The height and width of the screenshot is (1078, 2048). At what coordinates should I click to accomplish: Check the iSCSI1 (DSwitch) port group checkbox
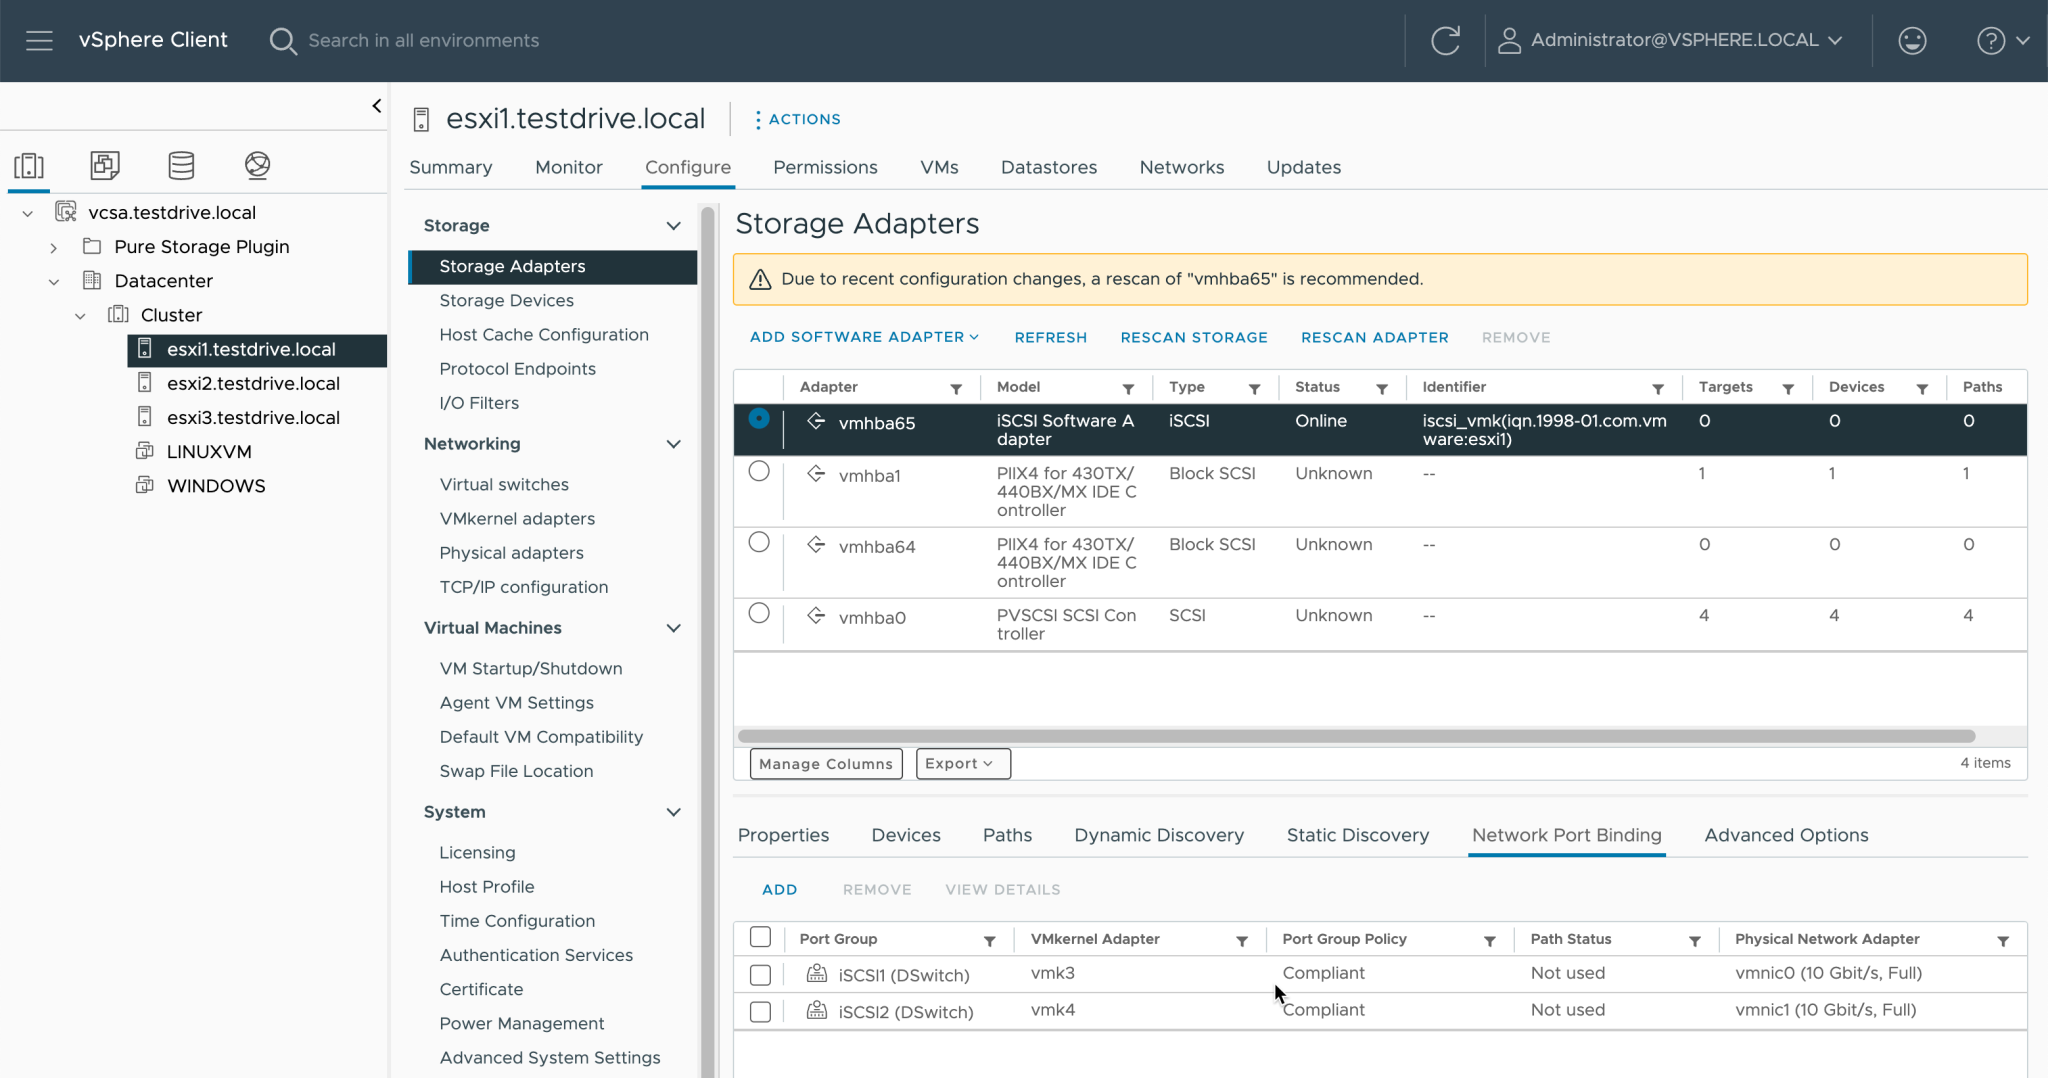point(760,974)
